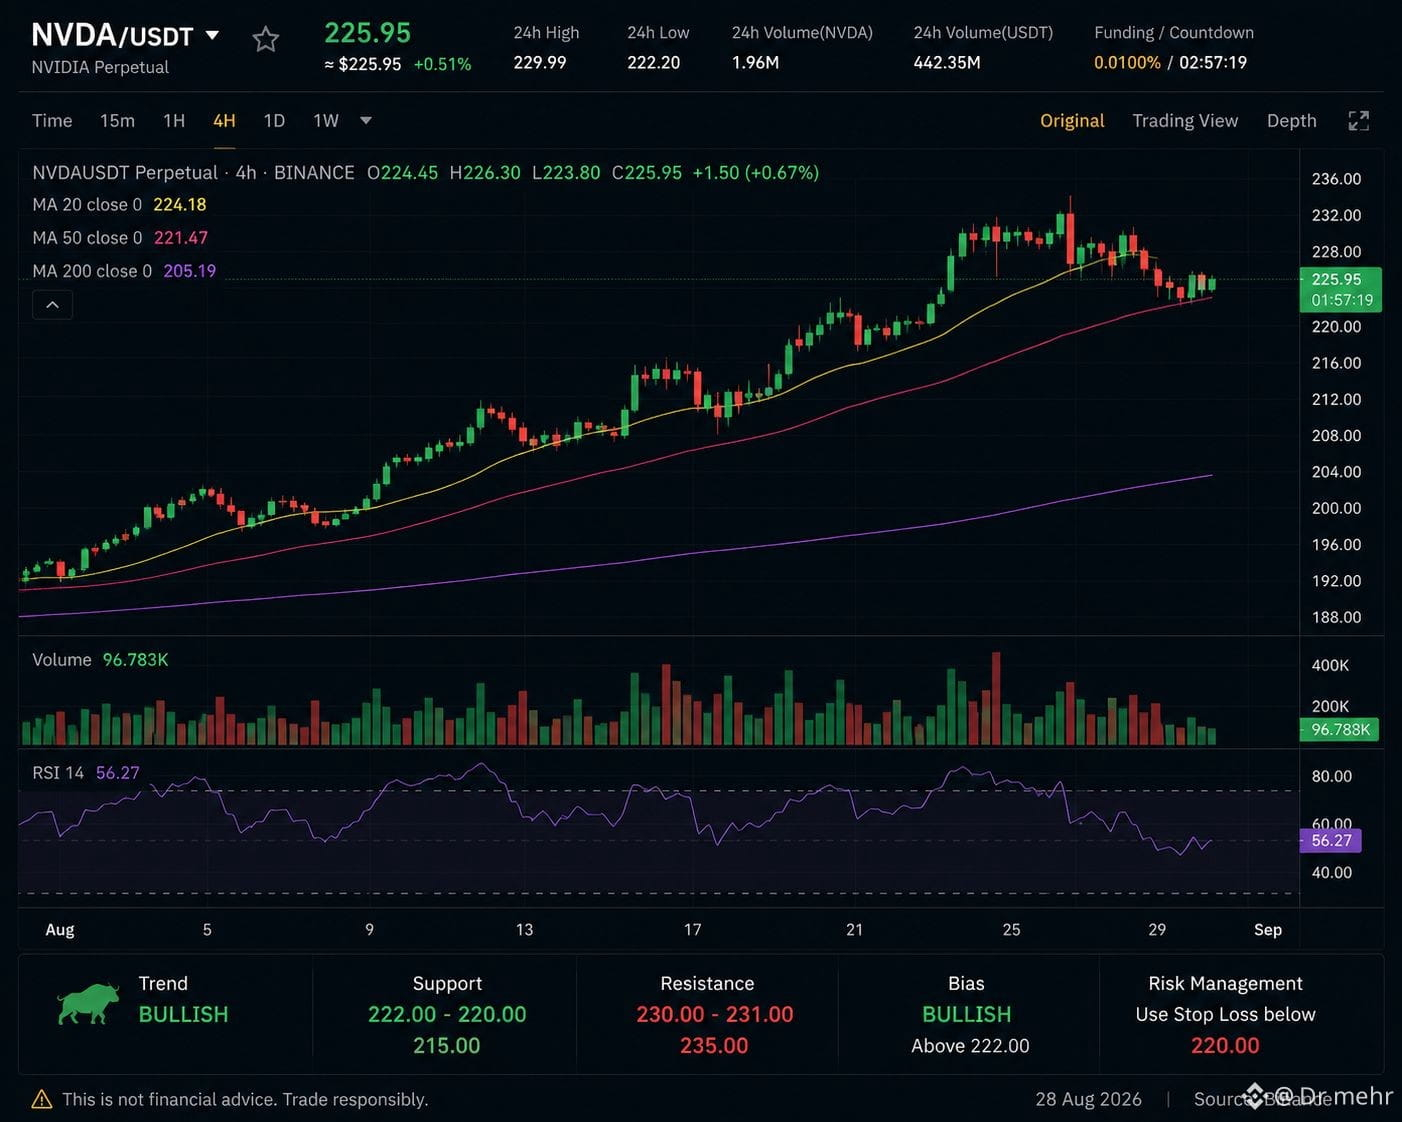Switch to the 1W interval
This screenshot has width=1402, height=1122.
[326, 121]
